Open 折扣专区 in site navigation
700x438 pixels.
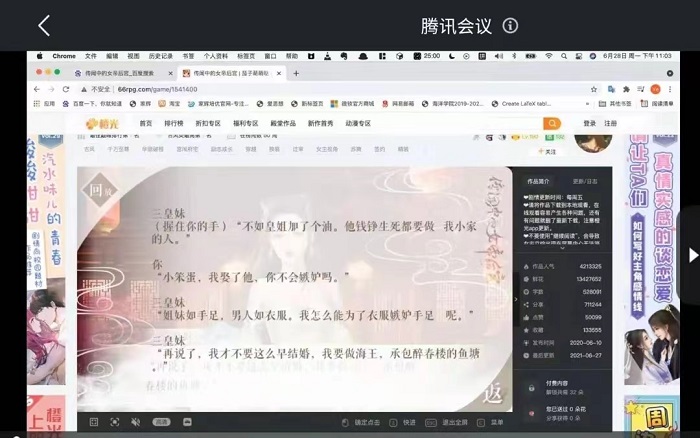[208, 124]
